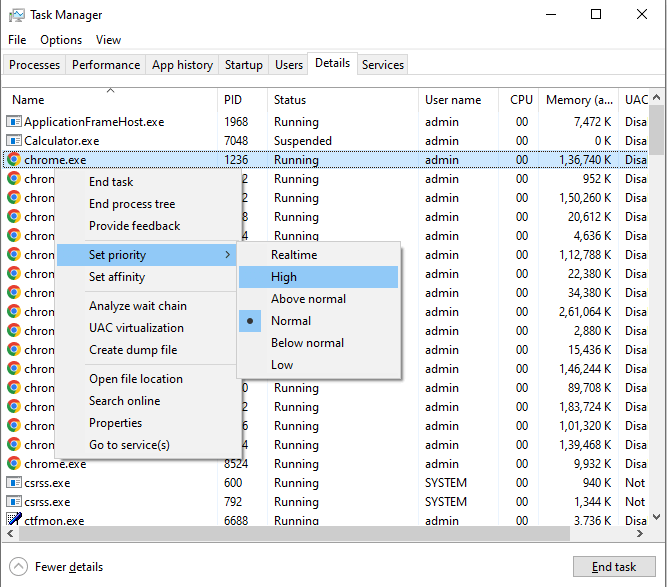Switch to the Performance tab
Image resolution: width=667 pixels, height=587 pixels.
(x=106, y=65)
